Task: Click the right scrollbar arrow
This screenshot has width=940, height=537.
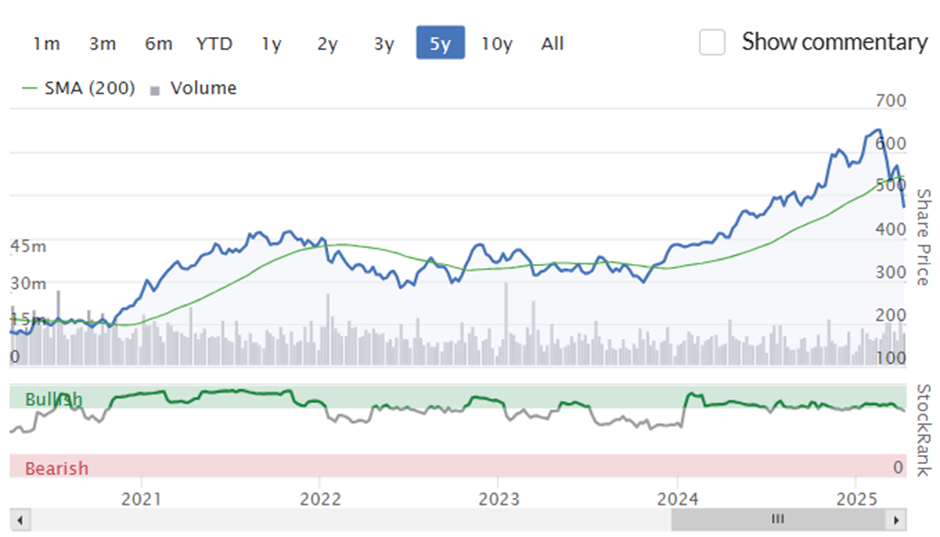Action: pos(896,520)
